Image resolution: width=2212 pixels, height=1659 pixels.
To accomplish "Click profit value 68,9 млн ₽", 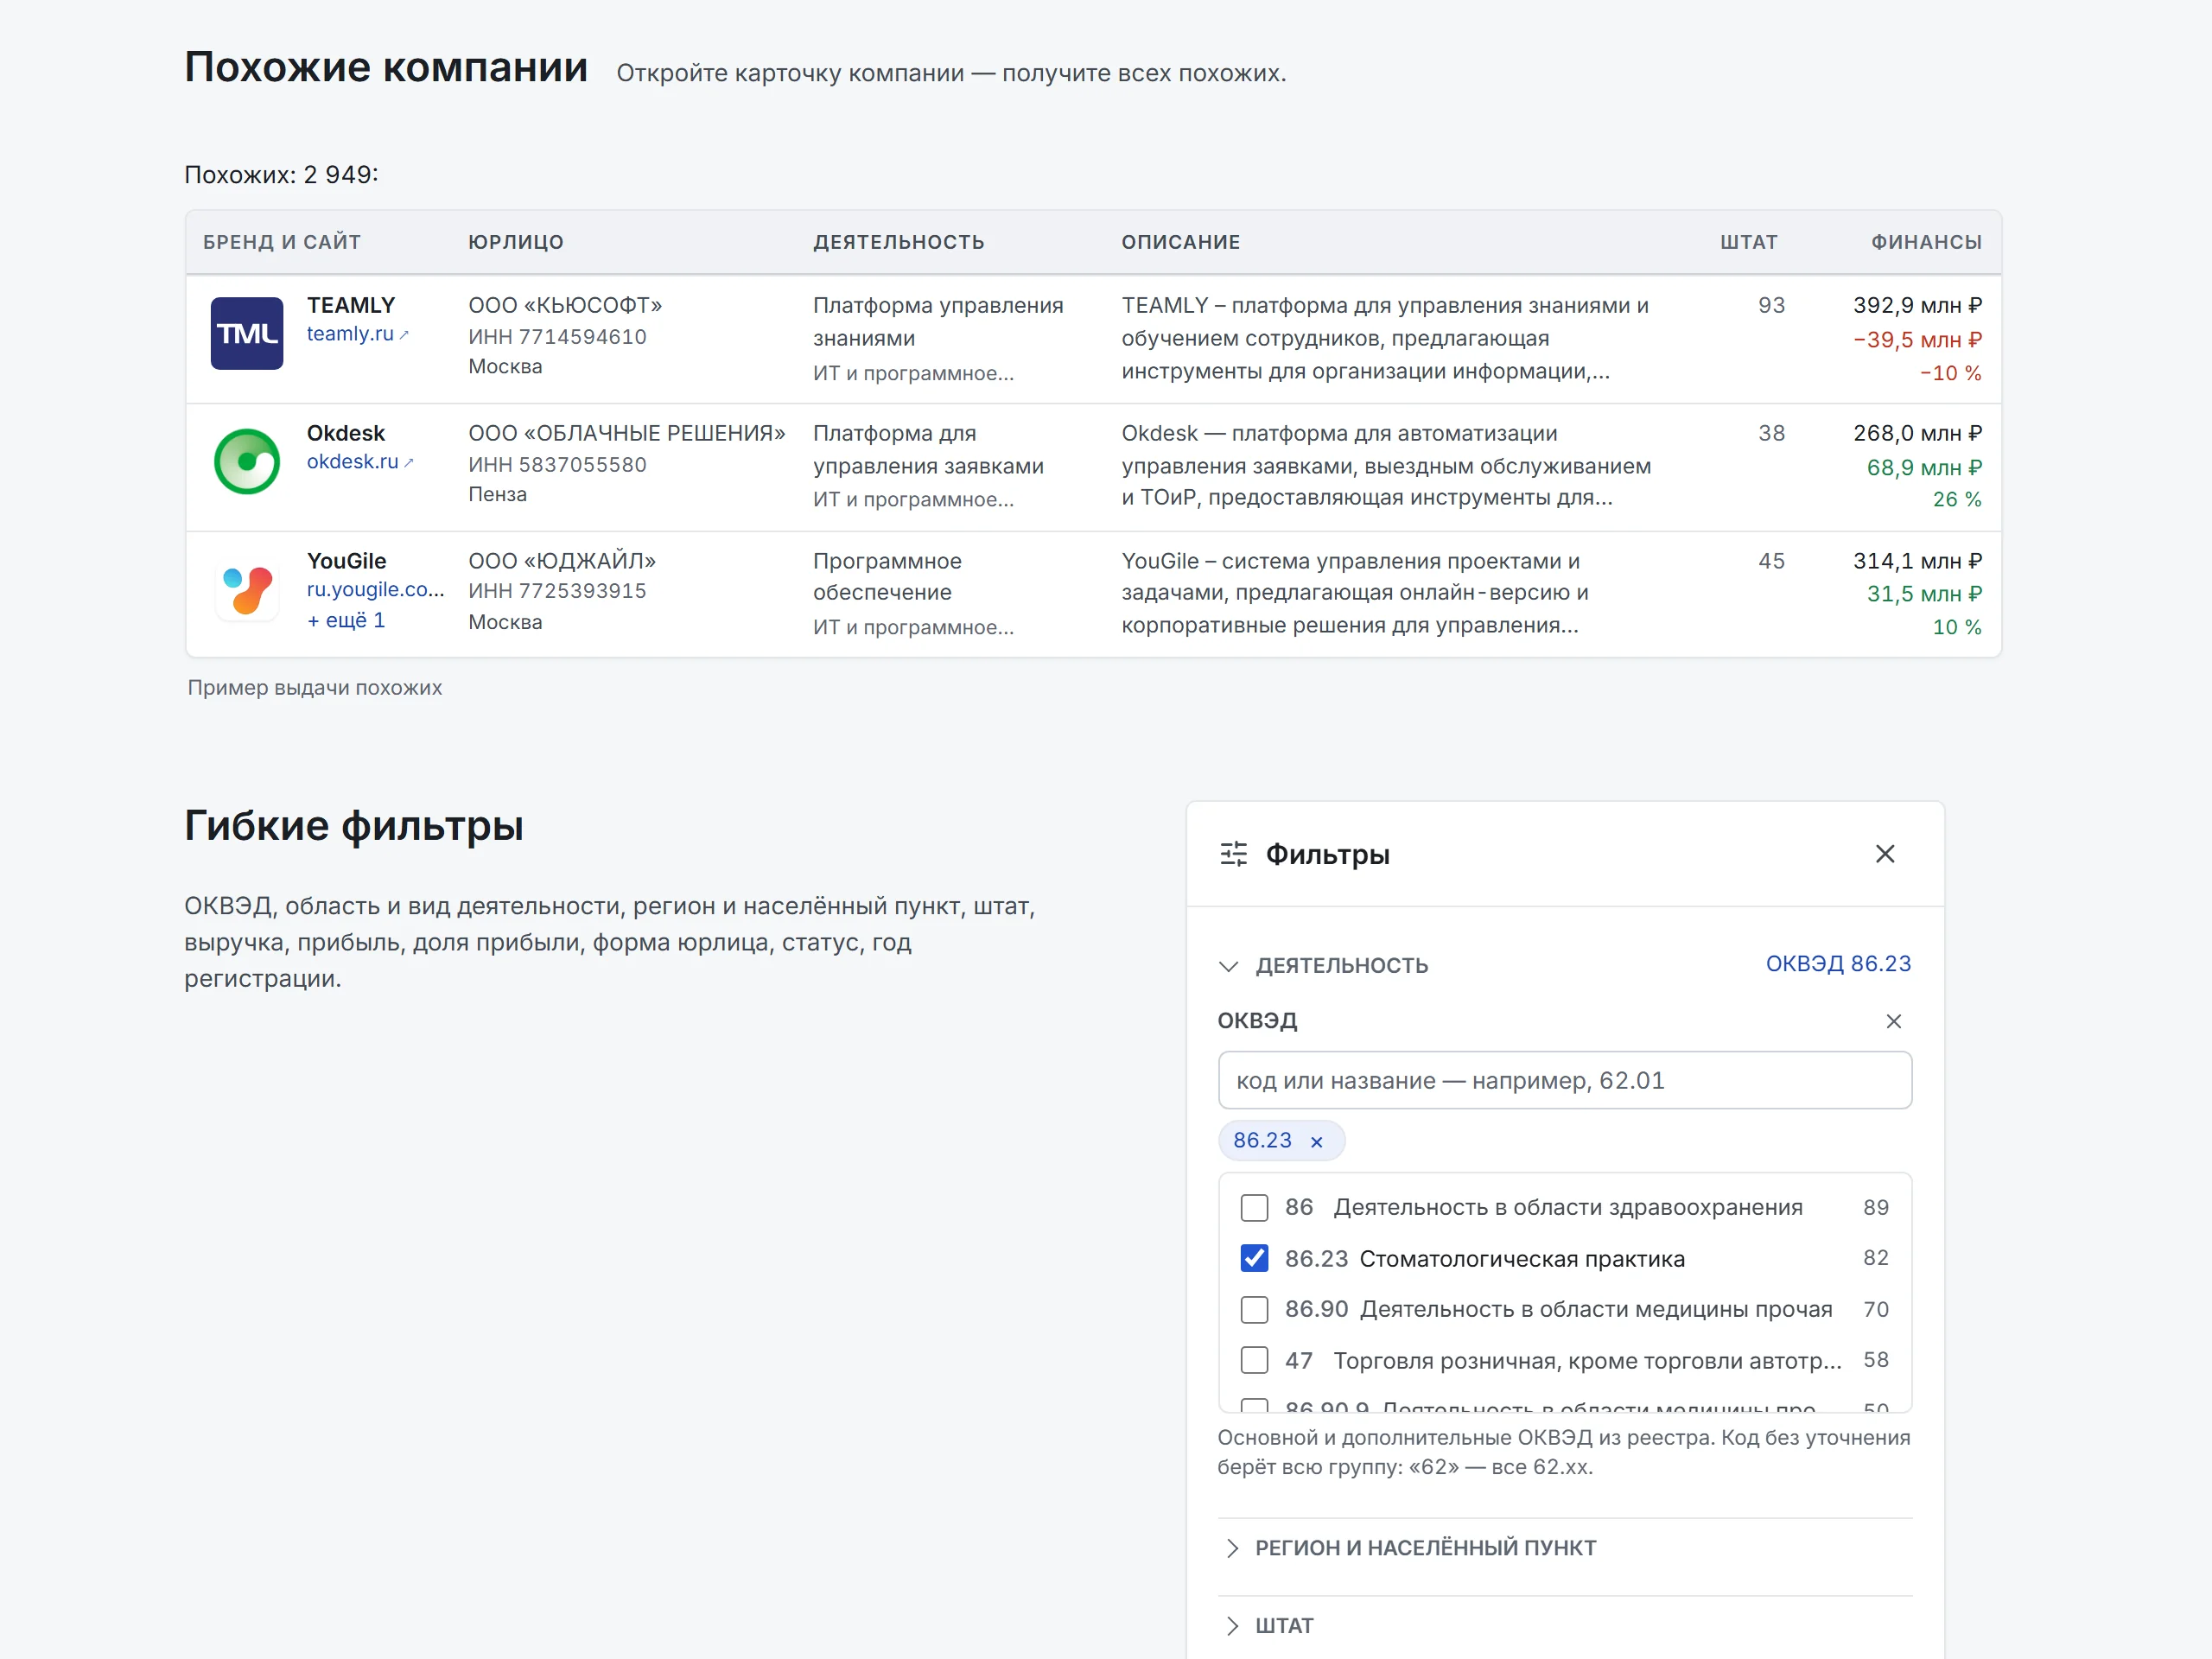I will pos(1924,468).
